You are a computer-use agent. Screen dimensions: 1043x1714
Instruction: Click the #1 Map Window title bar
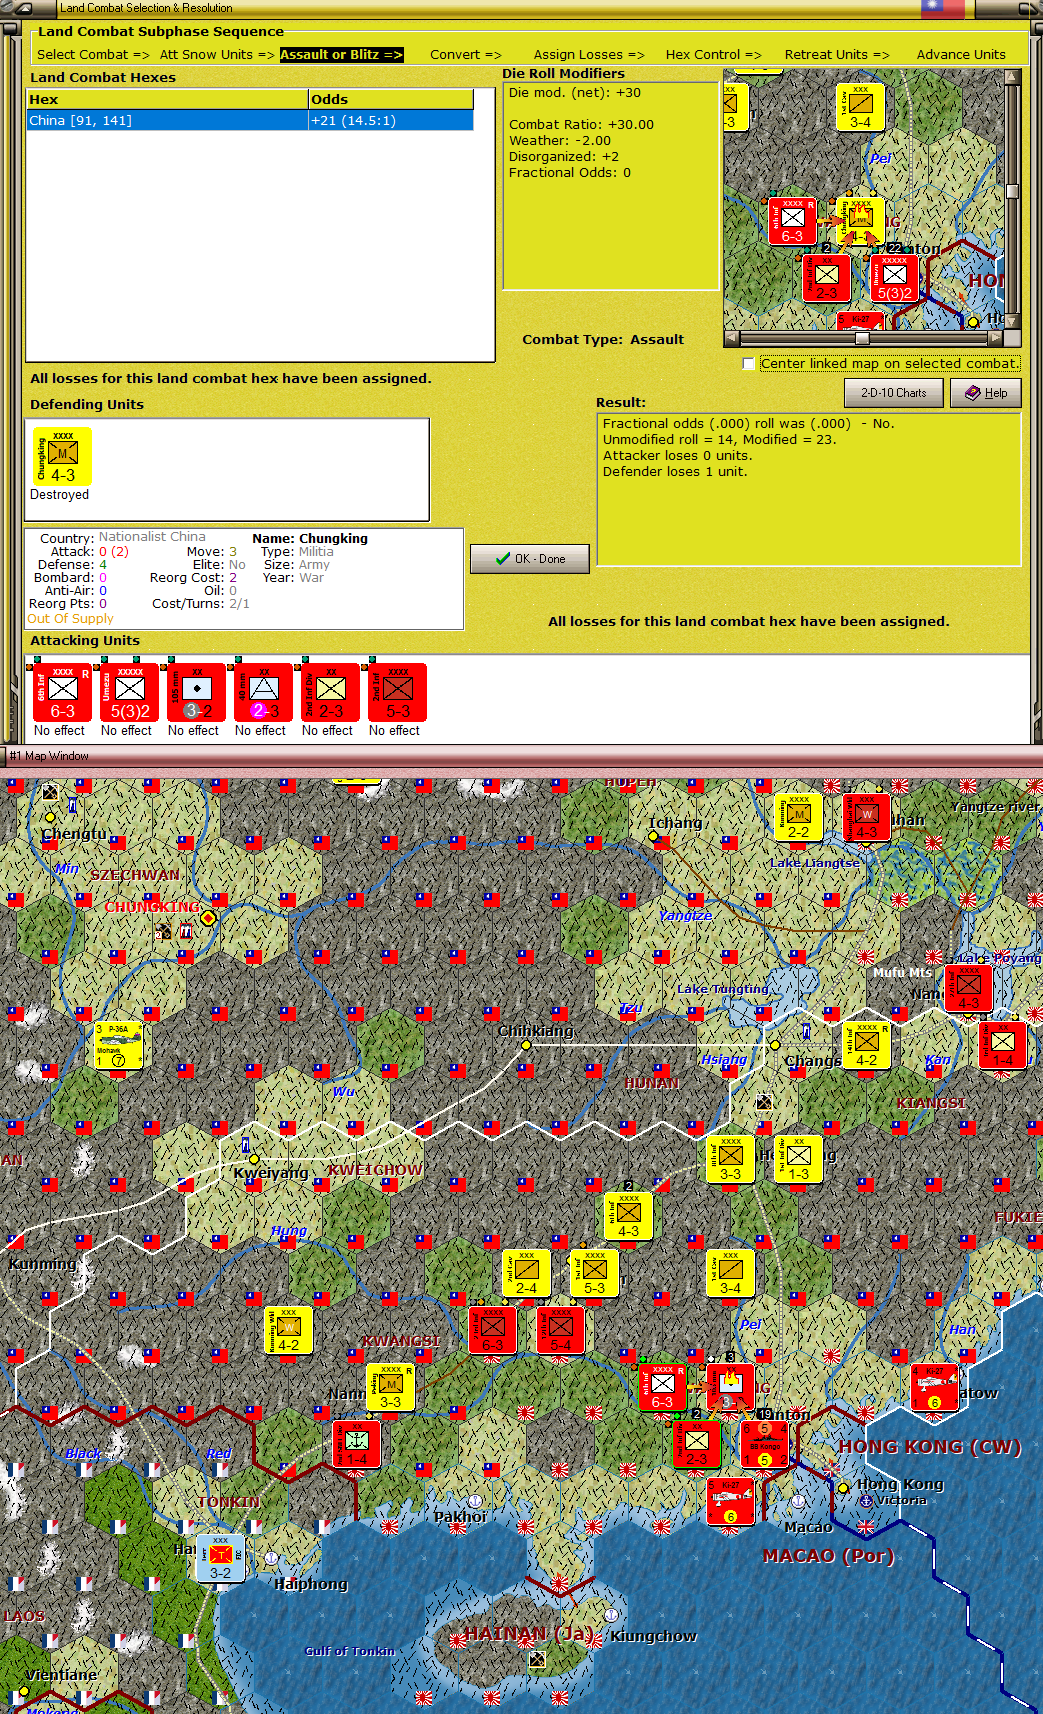tap(521, 756)
